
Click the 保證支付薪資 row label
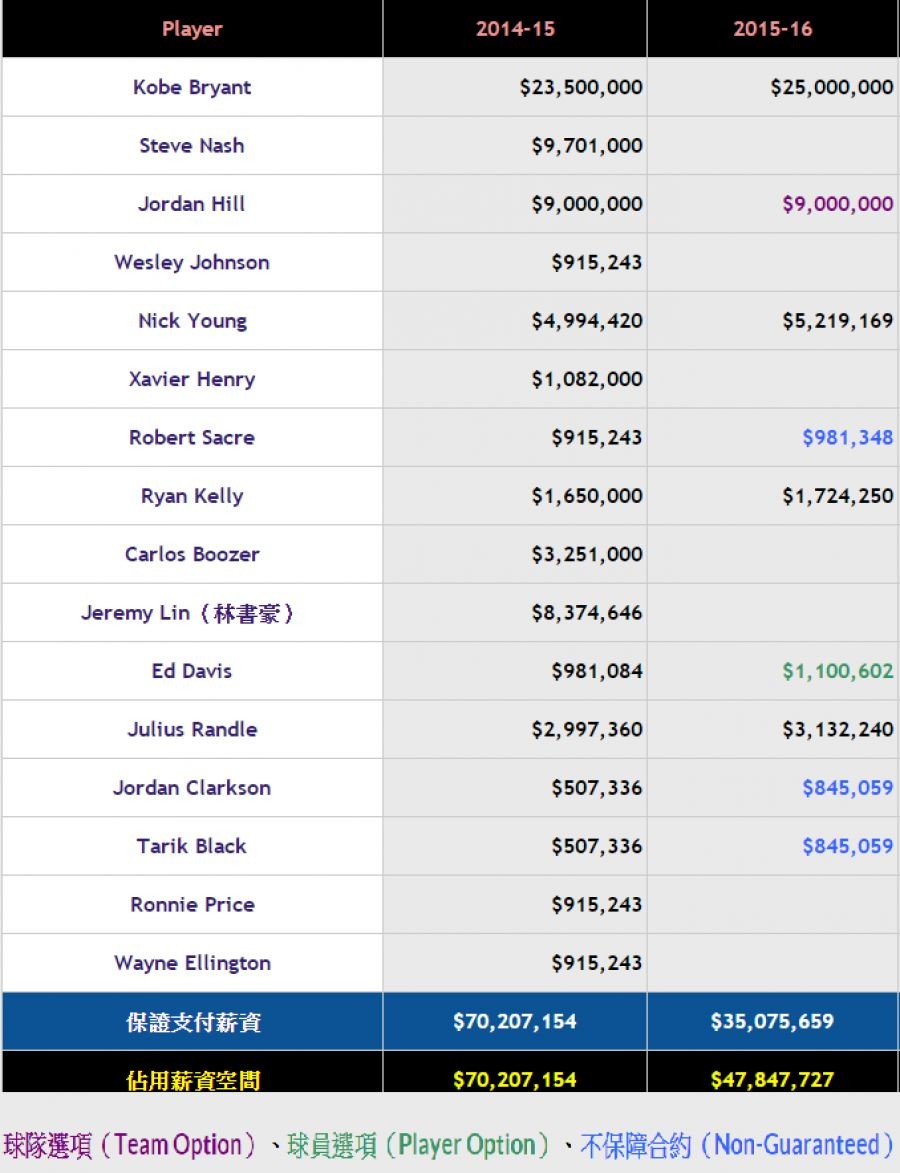[194, 1022]
